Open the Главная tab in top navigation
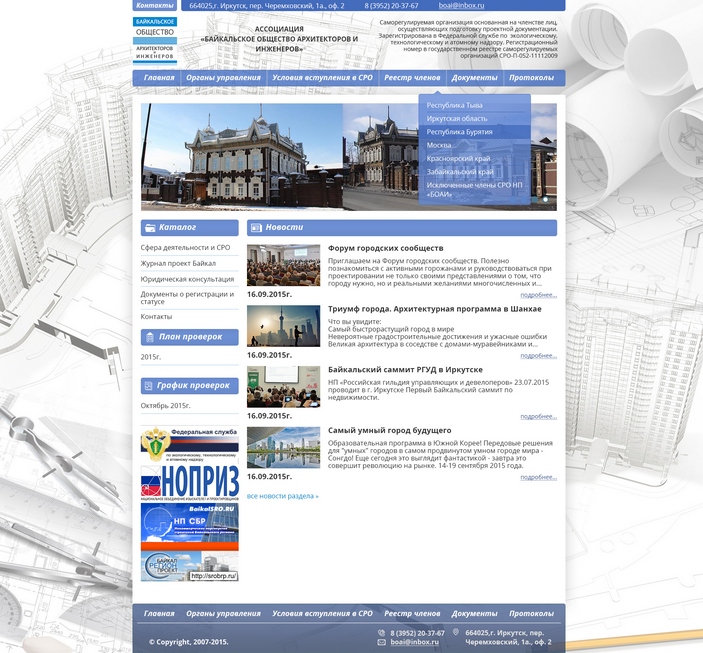 (x=159, y=78)
